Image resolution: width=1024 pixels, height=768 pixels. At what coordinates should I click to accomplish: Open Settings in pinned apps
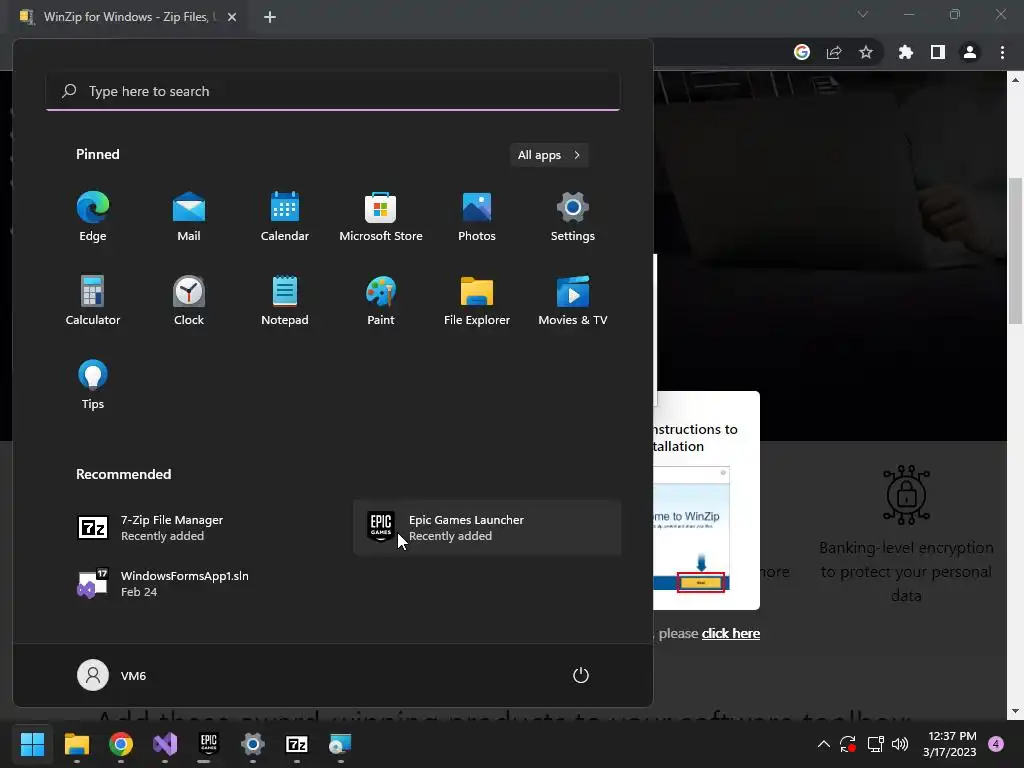tap(573, 217)
